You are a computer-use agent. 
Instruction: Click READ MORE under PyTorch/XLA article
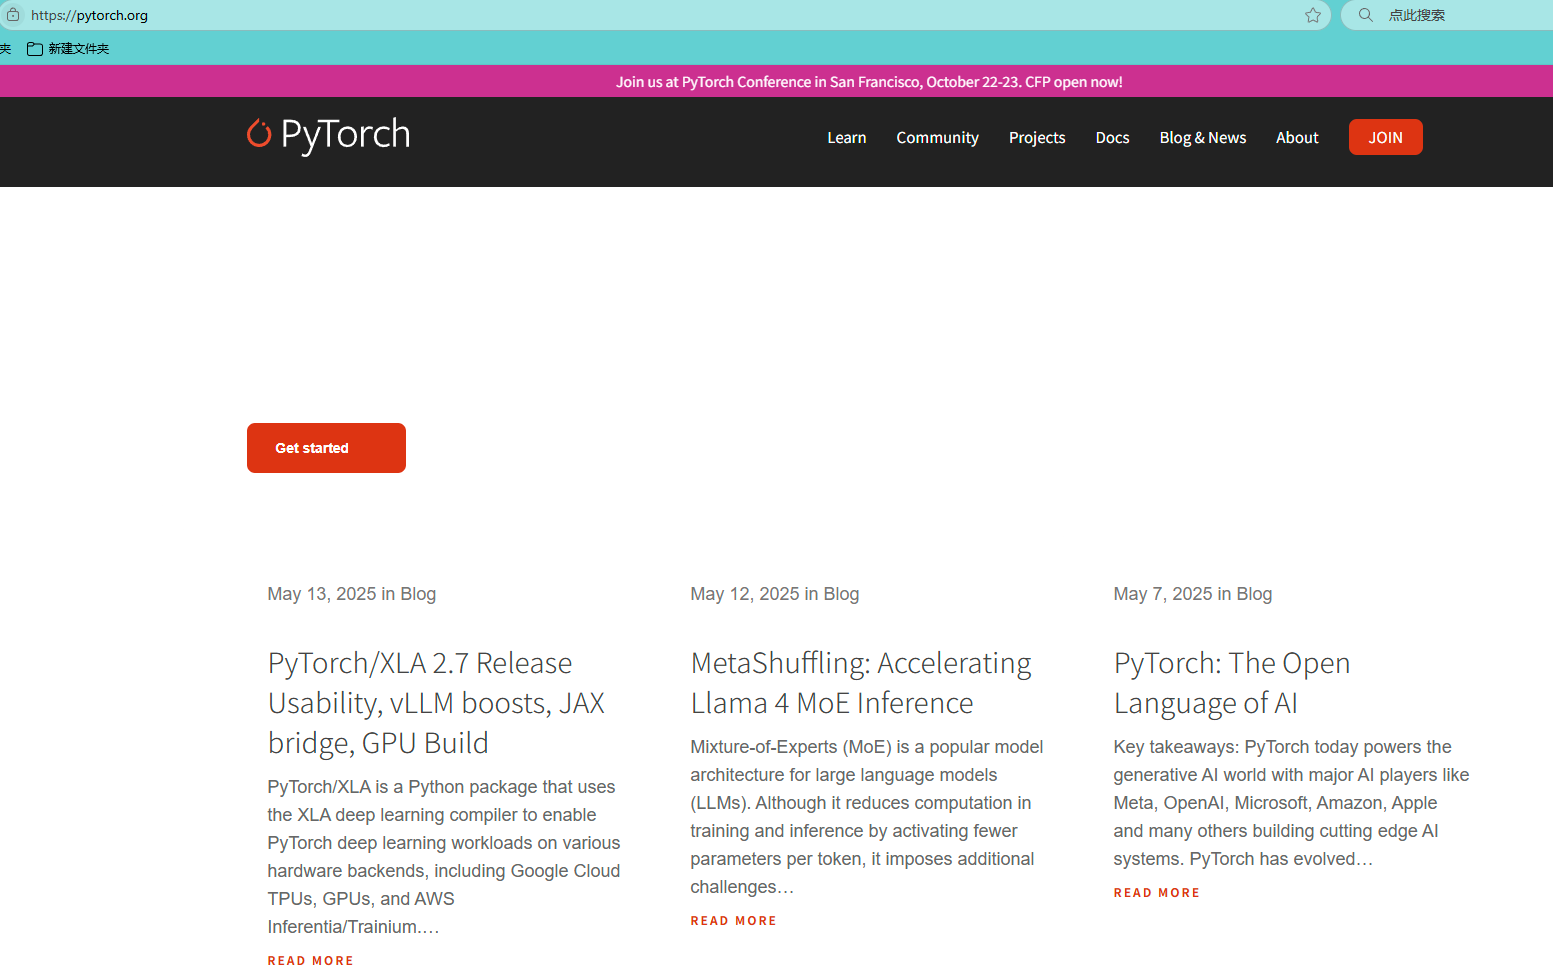(310, 960)
